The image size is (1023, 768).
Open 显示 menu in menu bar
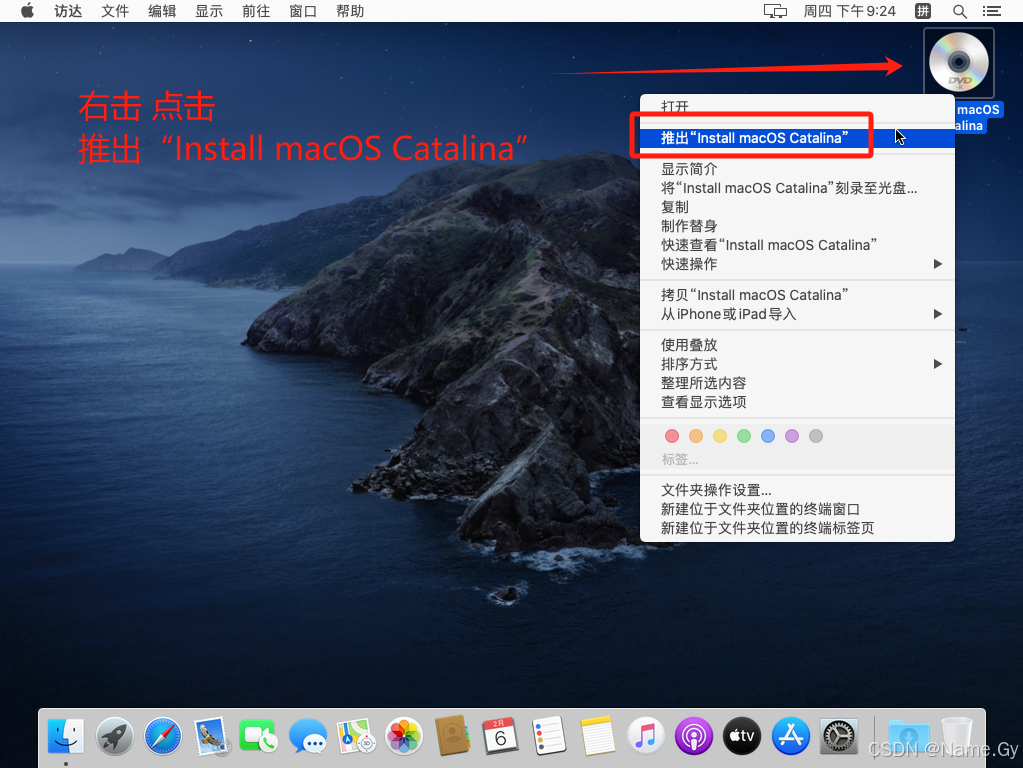point(209,11)
